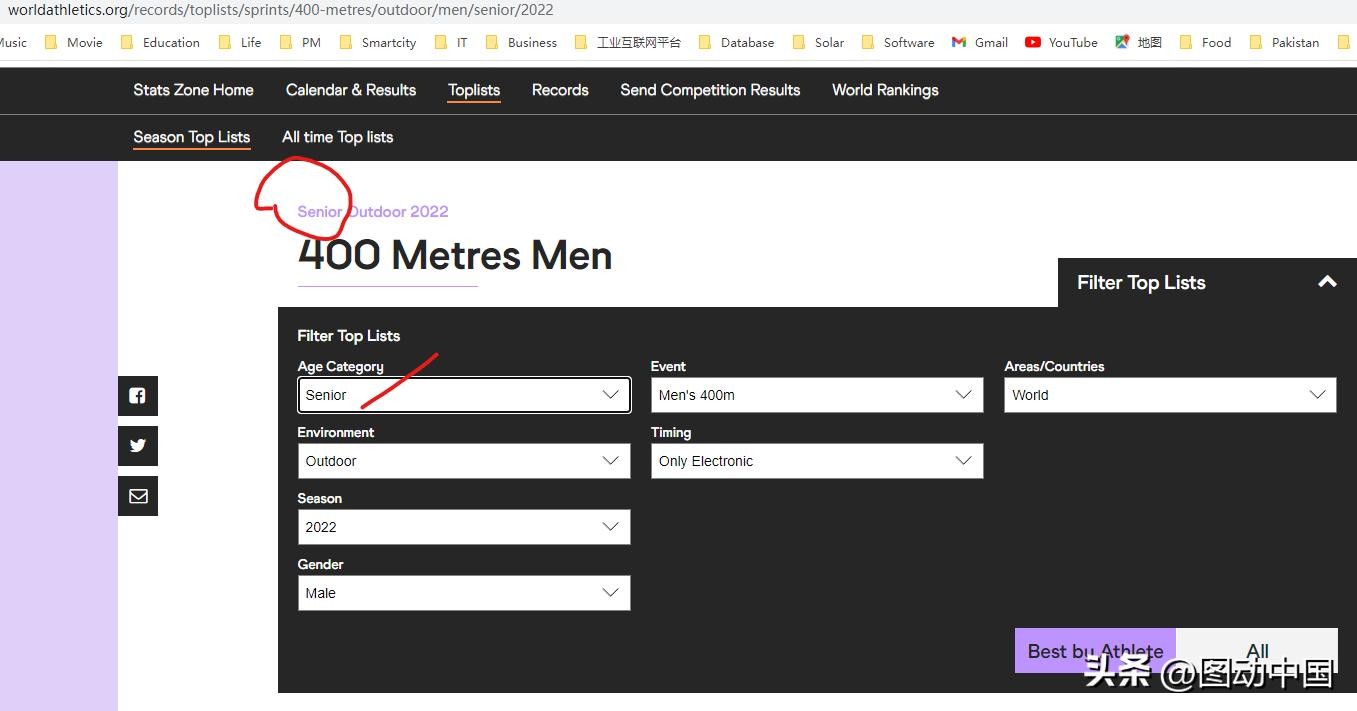The image size is (1357, 711).
Task: Open the Age Category dropdown
Action: (x=464, y=395)
